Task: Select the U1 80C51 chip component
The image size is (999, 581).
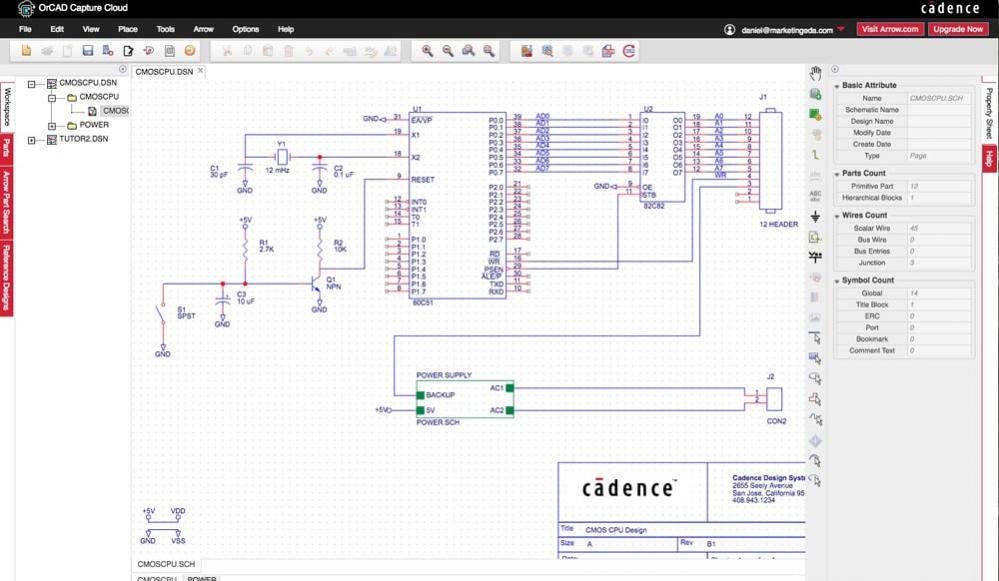Action: pyautogui.click(x=458, y=205)
